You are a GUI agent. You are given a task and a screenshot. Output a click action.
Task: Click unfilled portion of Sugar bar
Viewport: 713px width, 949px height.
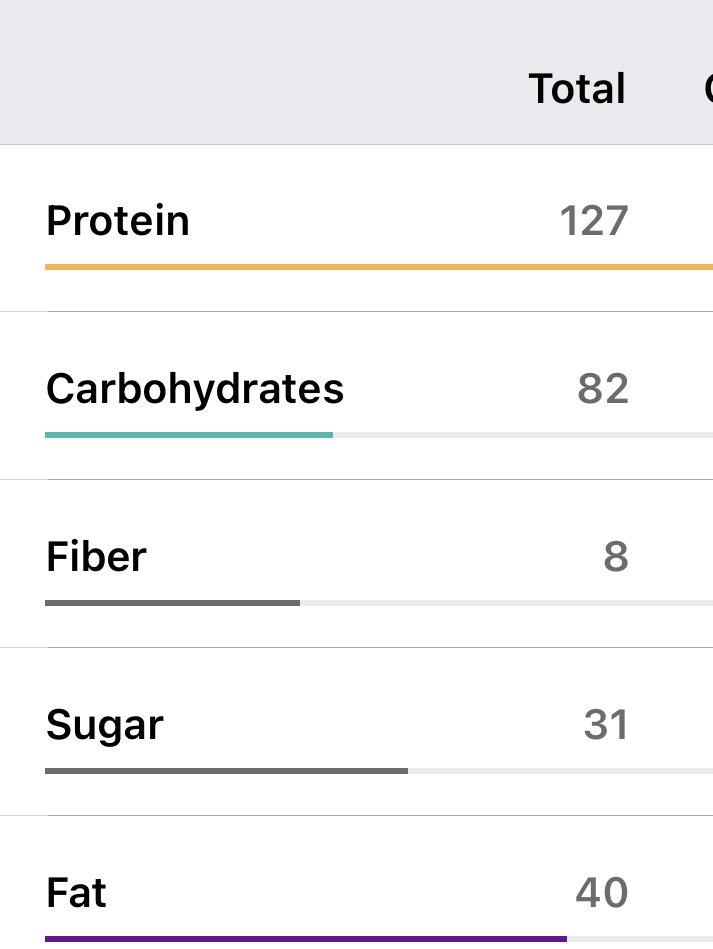click(x=560, y=771)
